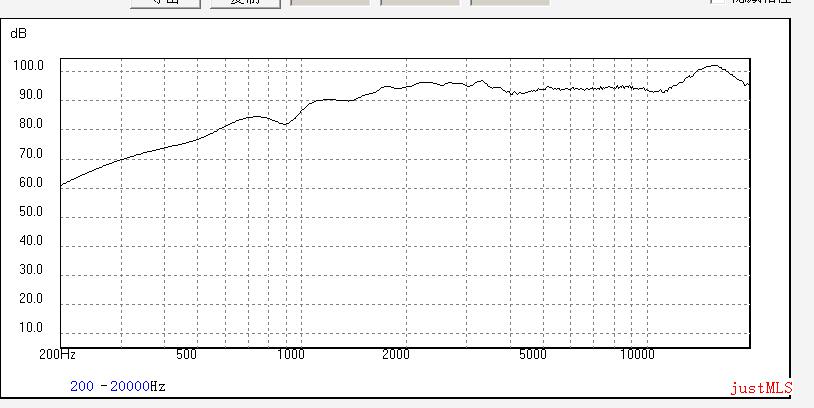Select the 10000 frequency axis label

(x=637, y=355)
